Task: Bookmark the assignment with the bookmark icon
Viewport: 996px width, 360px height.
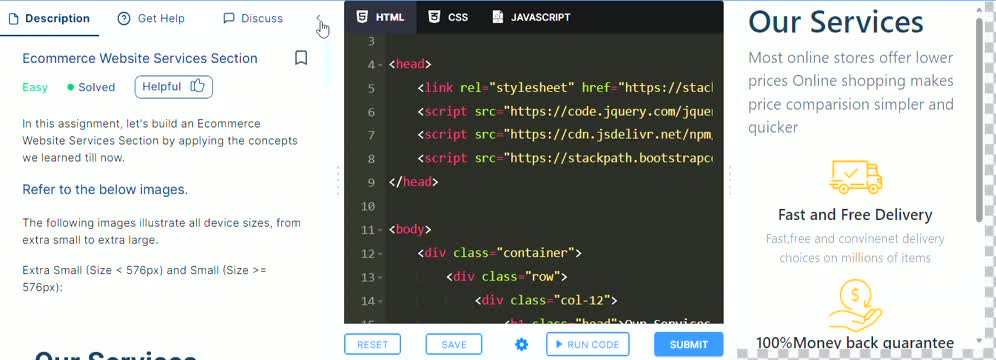Action: coord(301,58)
